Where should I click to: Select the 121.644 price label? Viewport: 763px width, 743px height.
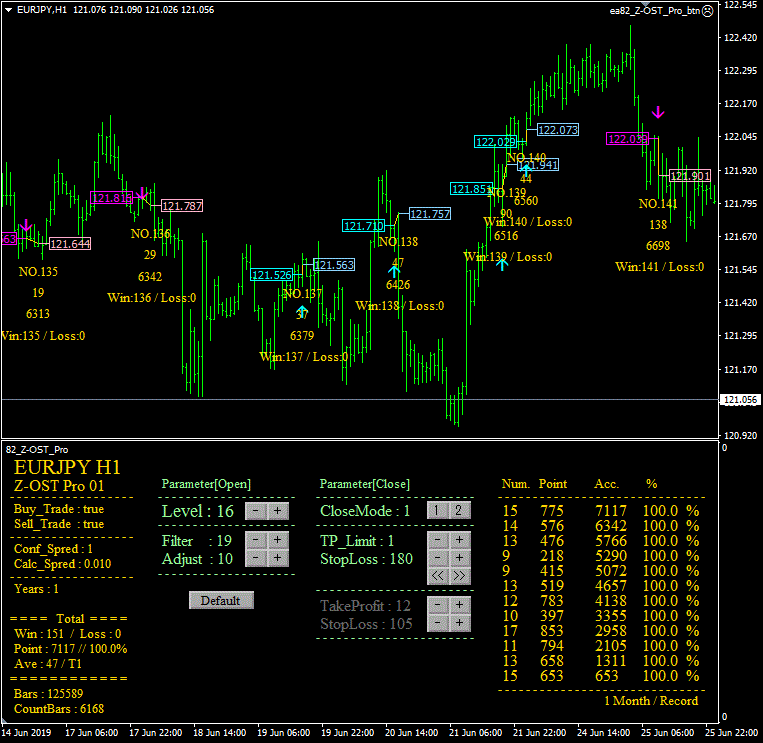pos(70,244)
